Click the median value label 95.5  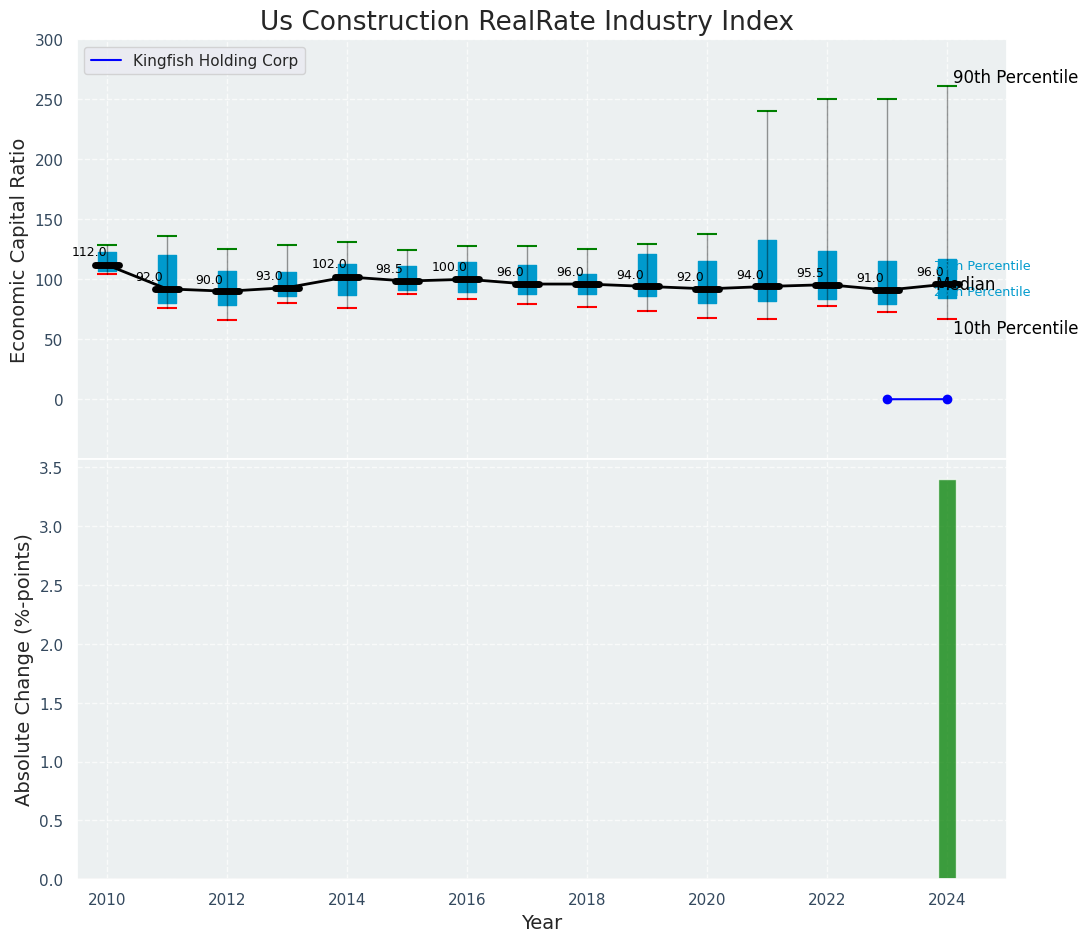pos(810,273)
